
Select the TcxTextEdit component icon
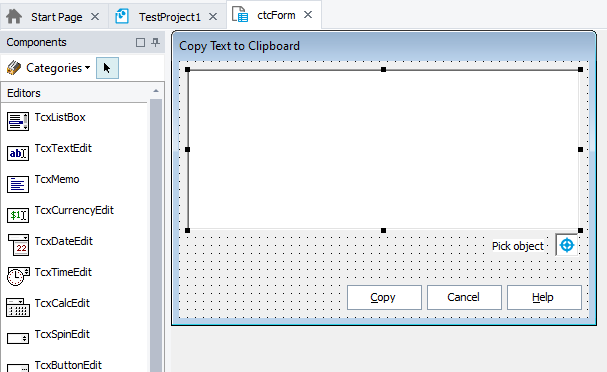pos(18,153)
